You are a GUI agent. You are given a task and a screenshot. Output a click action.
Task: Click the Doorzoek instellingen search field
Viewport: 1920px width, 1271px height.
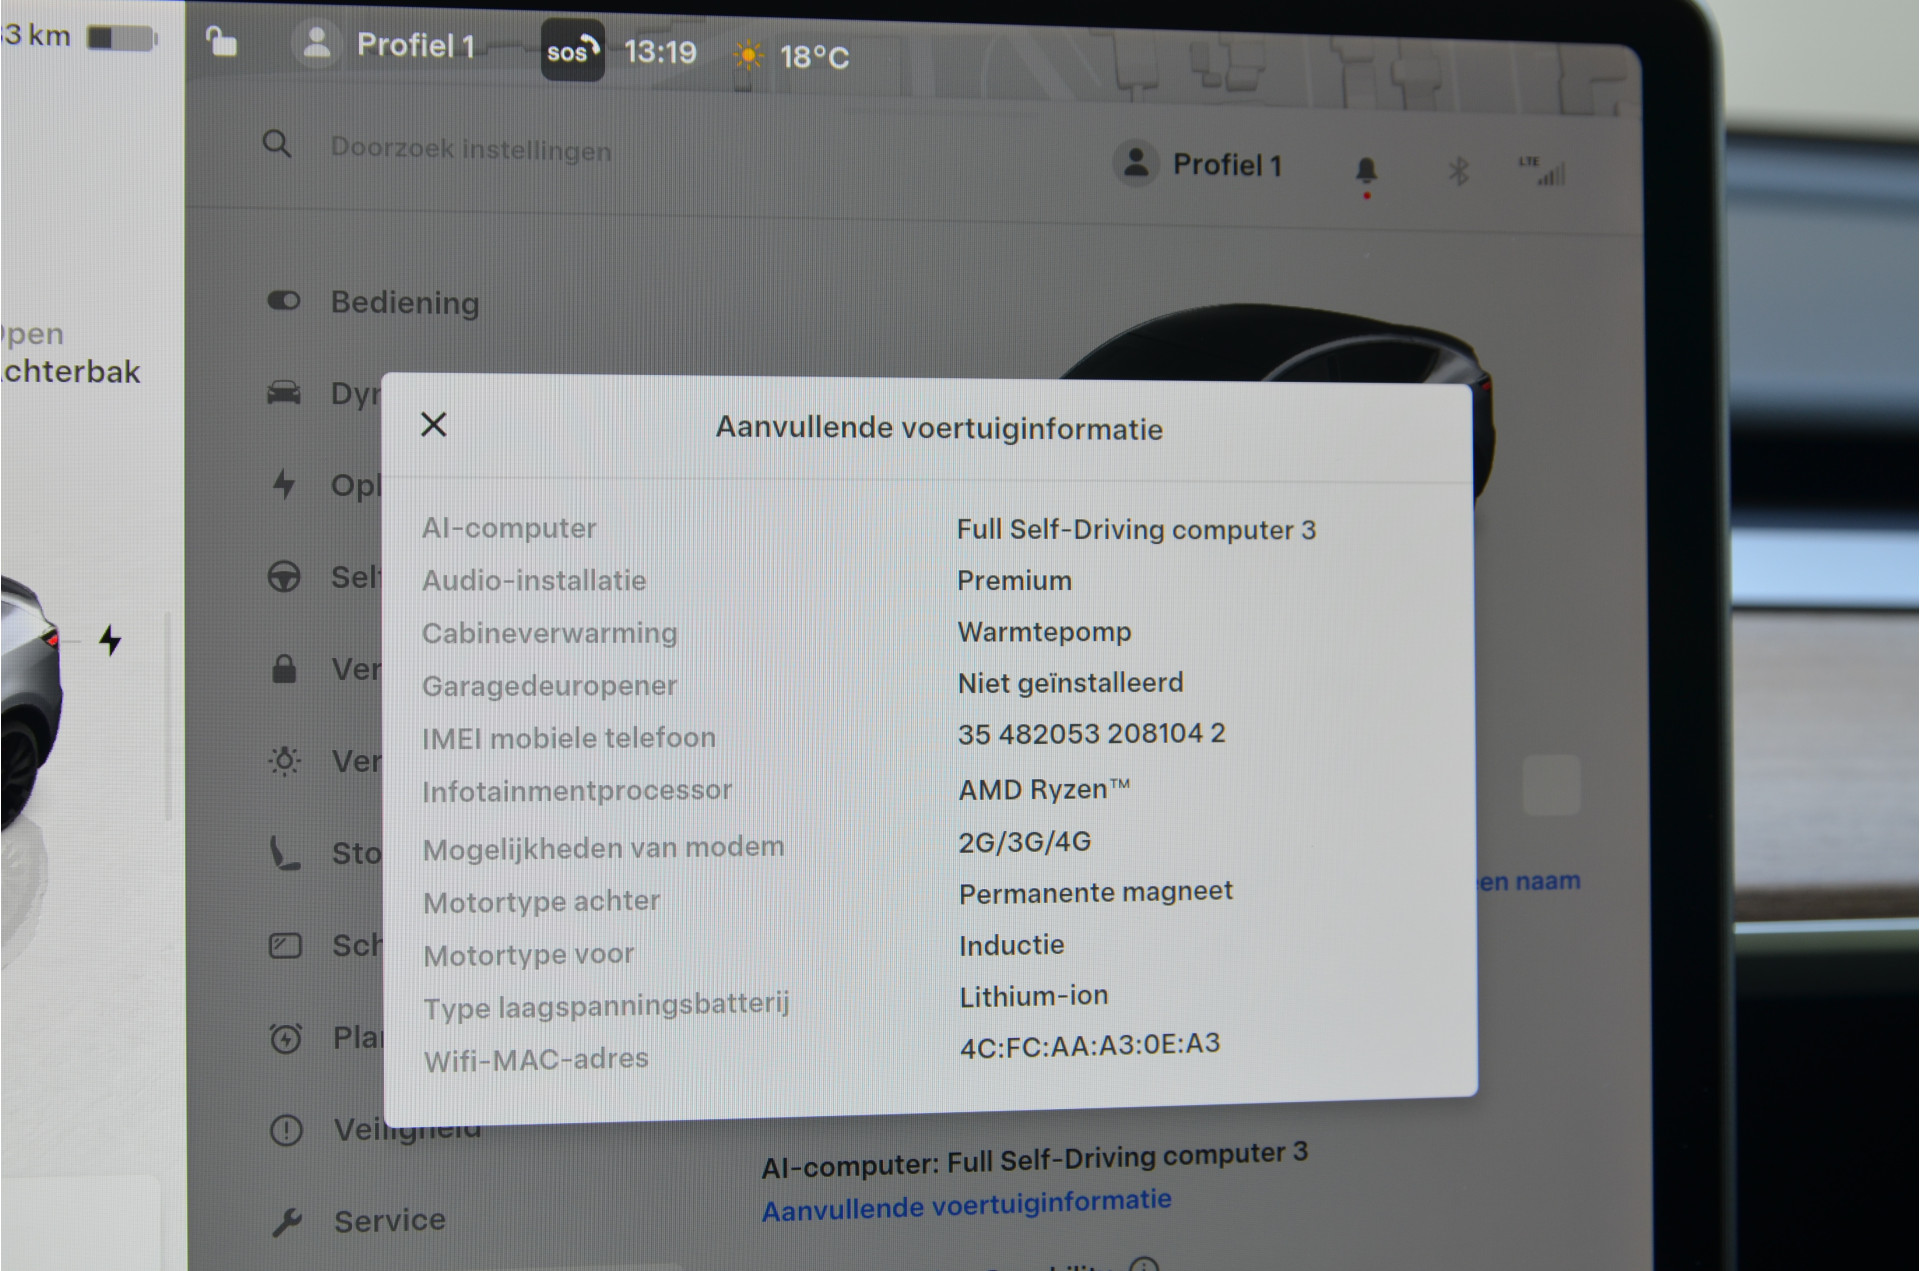[x=470, y=149]
